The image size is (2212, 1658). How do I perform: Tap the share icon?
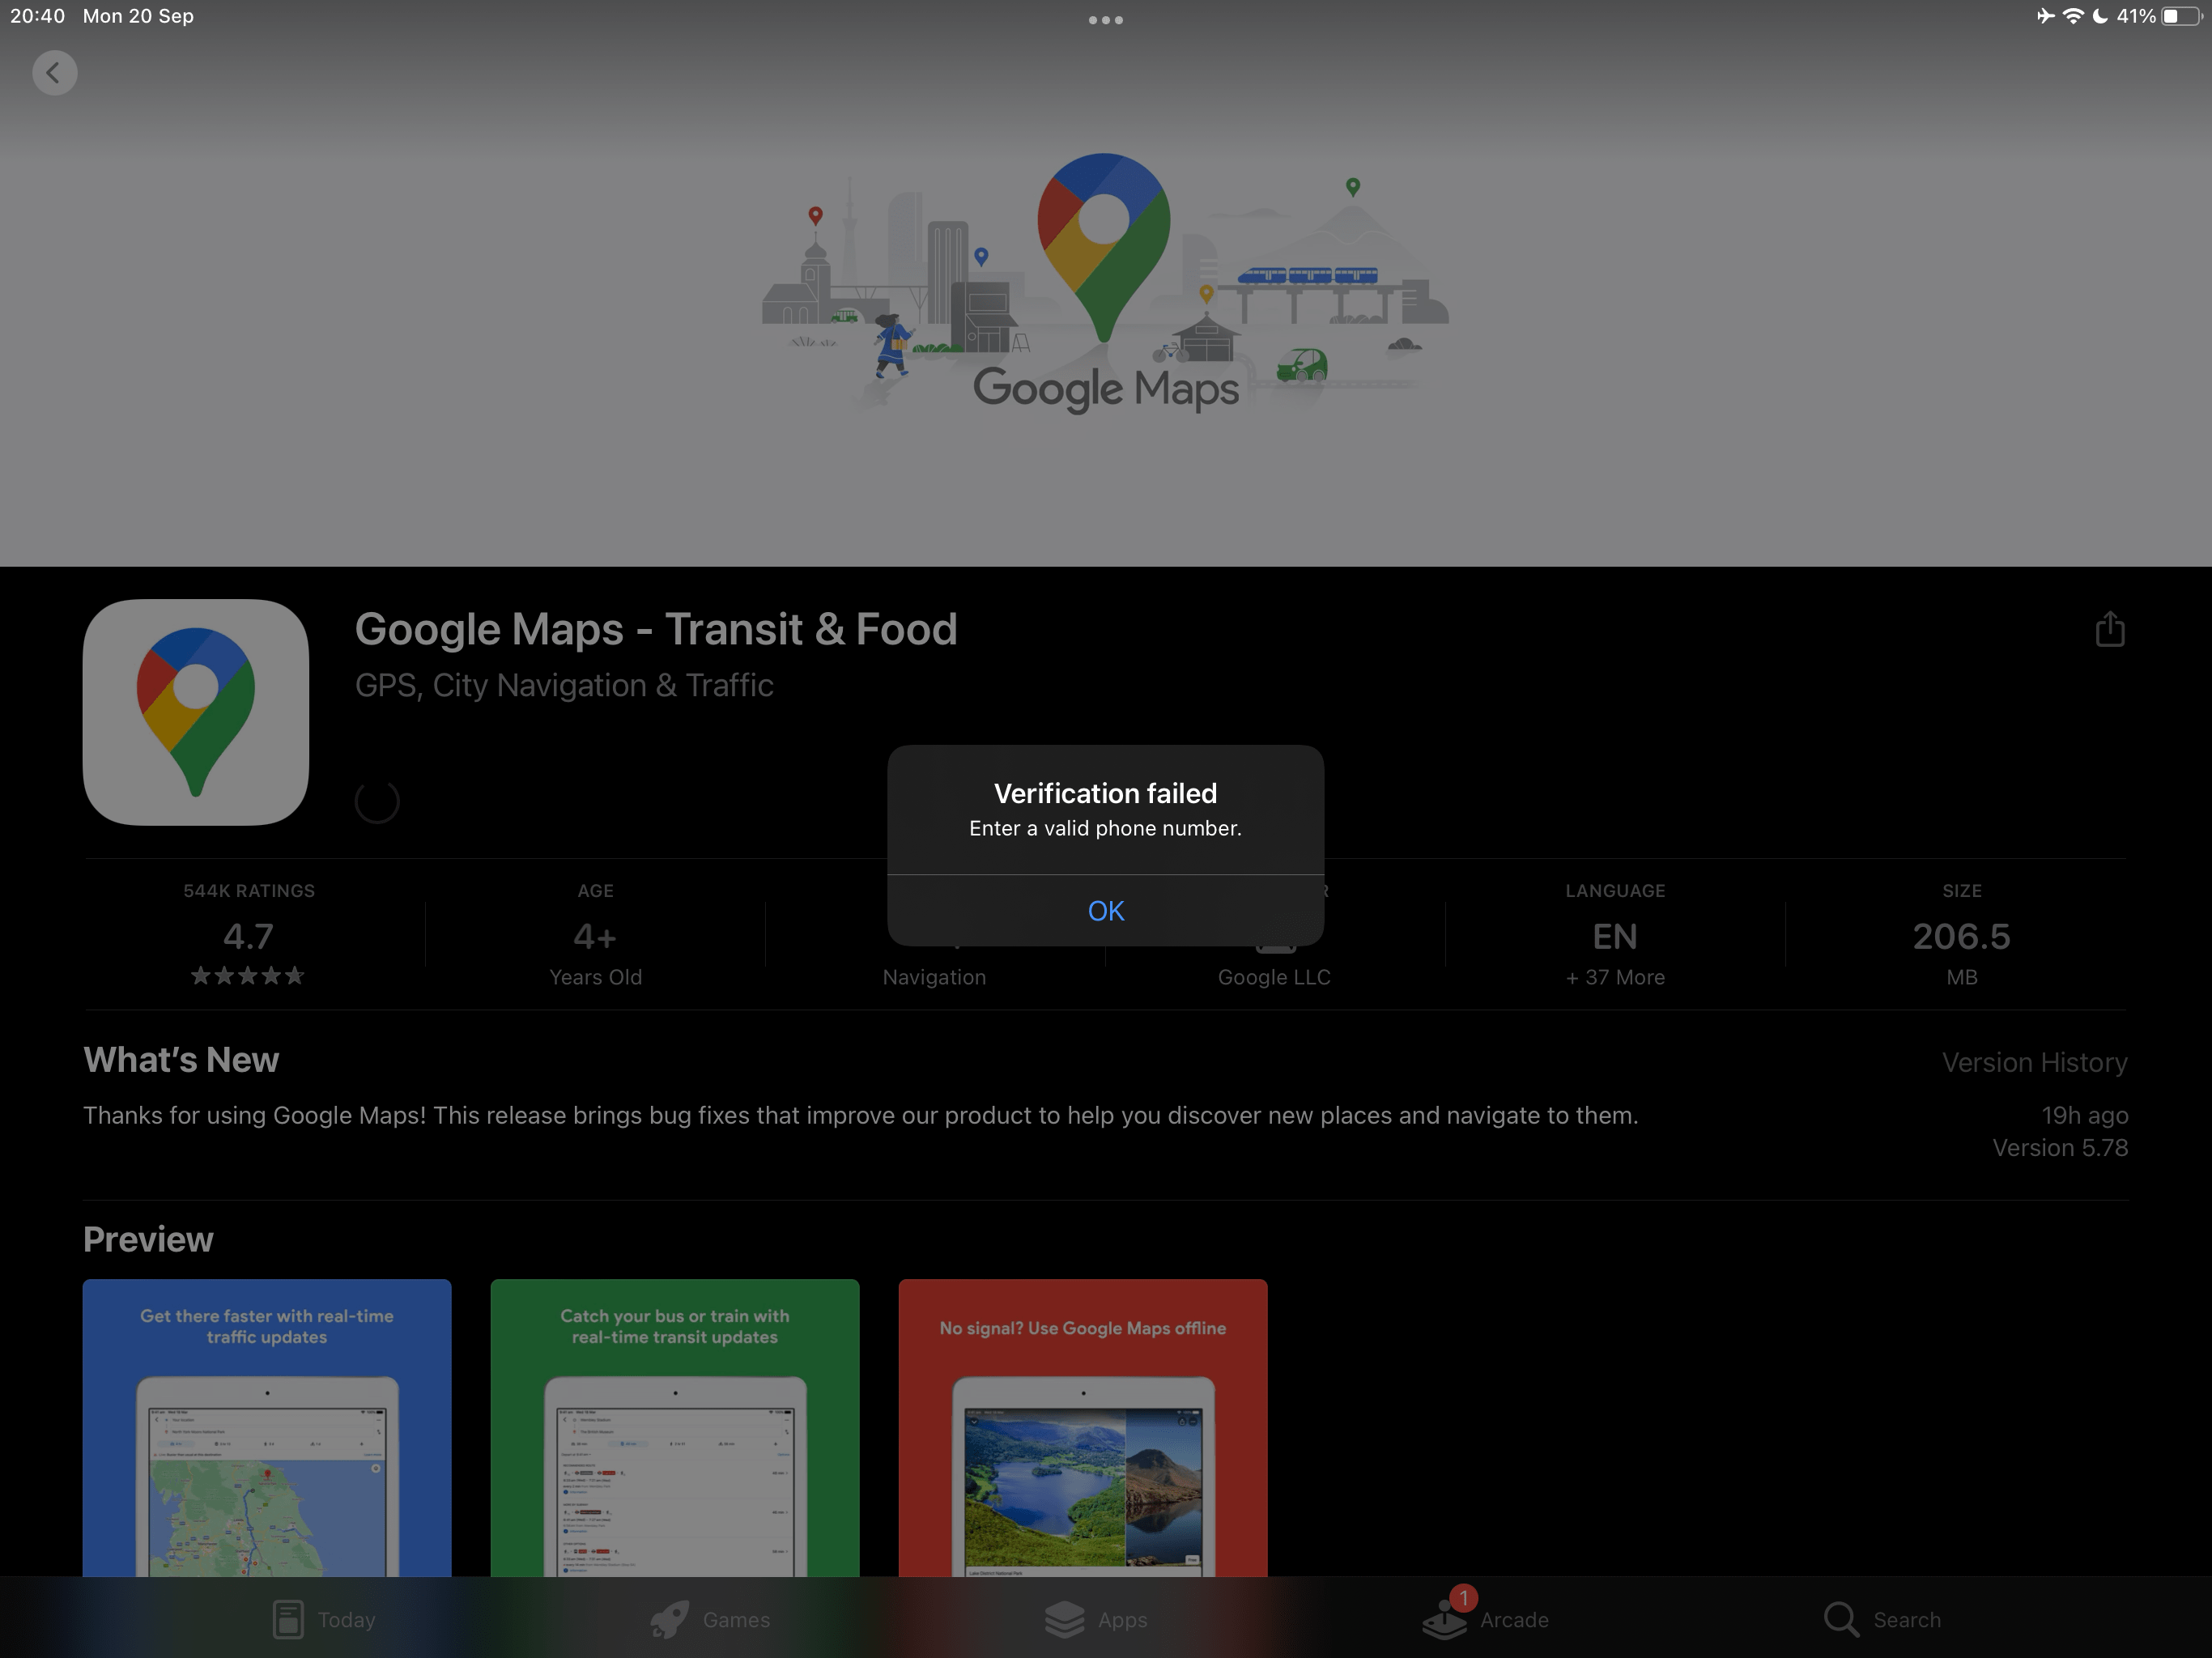coord(2109,629)
